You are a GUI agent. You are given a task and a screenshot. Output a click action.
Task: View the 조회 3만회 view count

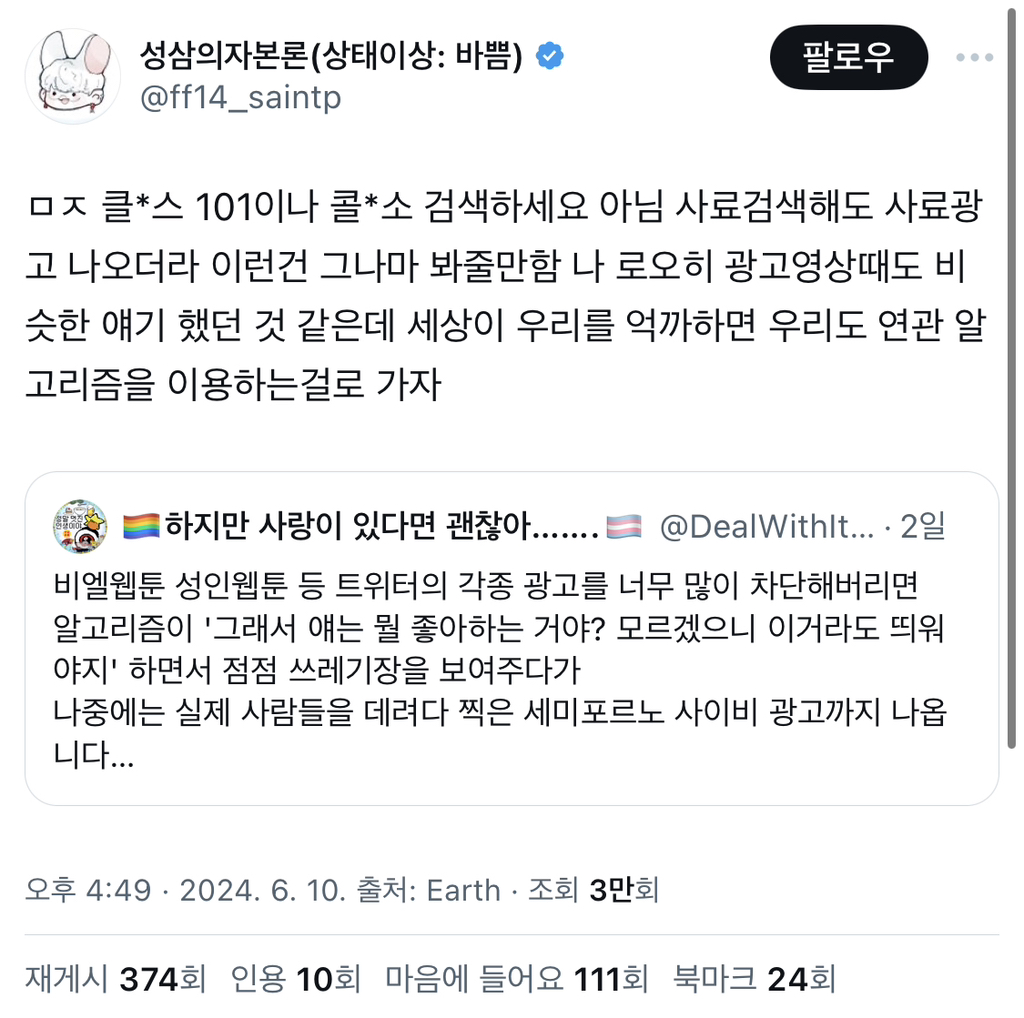coord(593,890)
